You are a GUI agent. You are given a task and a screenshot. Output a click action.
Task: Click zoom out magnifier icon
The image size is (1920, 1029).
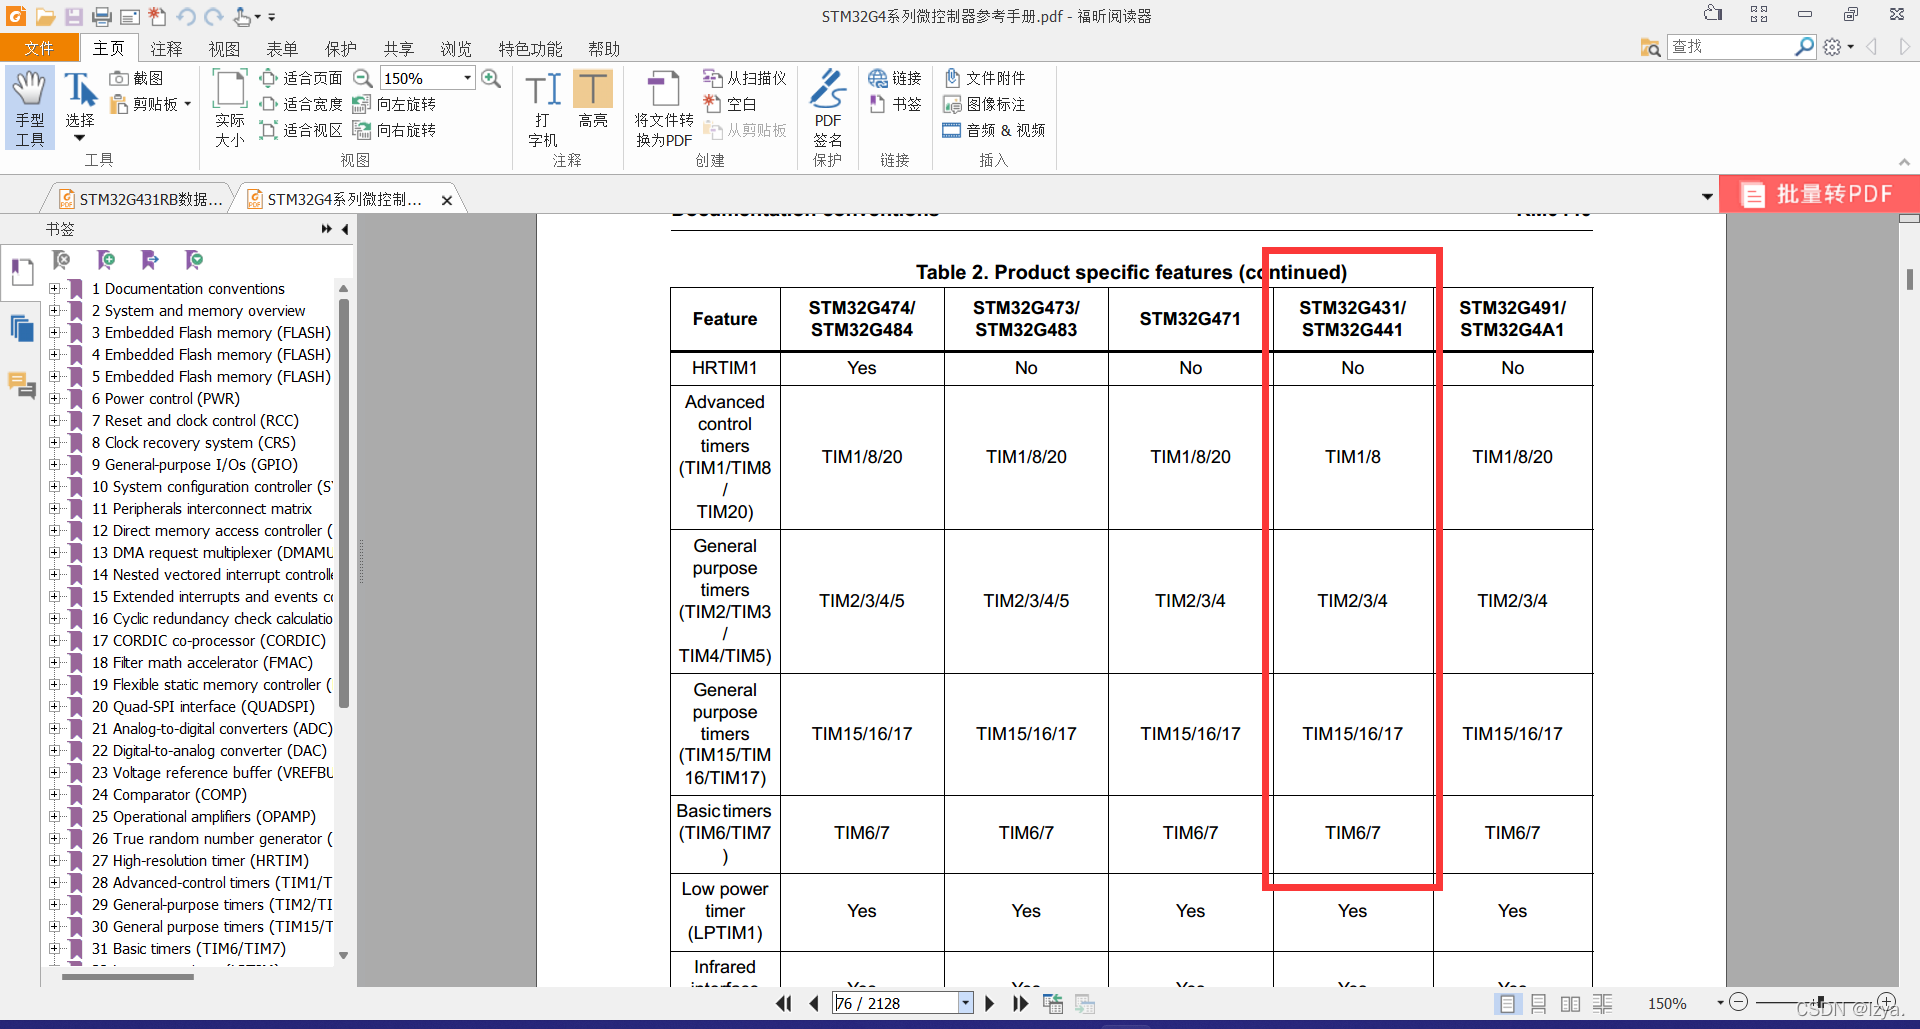pyautogui.click(x=363, y=78)
